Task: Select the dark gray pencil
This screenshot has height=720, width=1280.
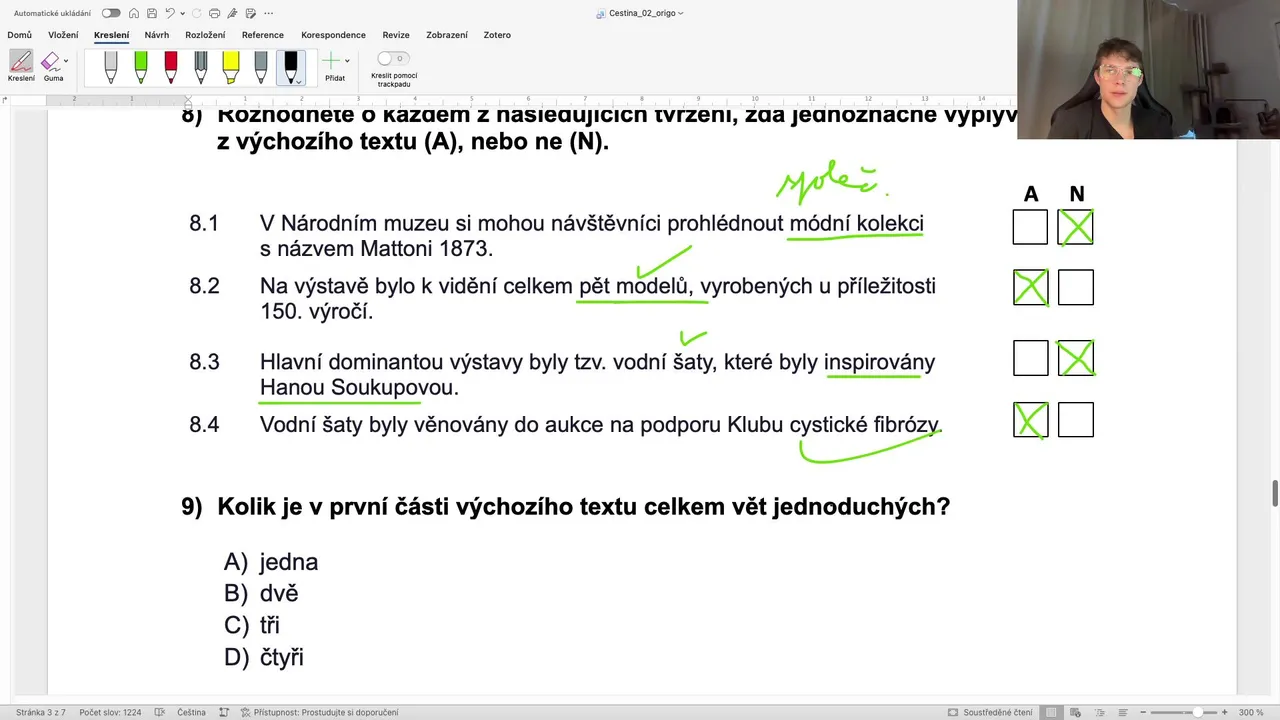Action: [201, 68]
